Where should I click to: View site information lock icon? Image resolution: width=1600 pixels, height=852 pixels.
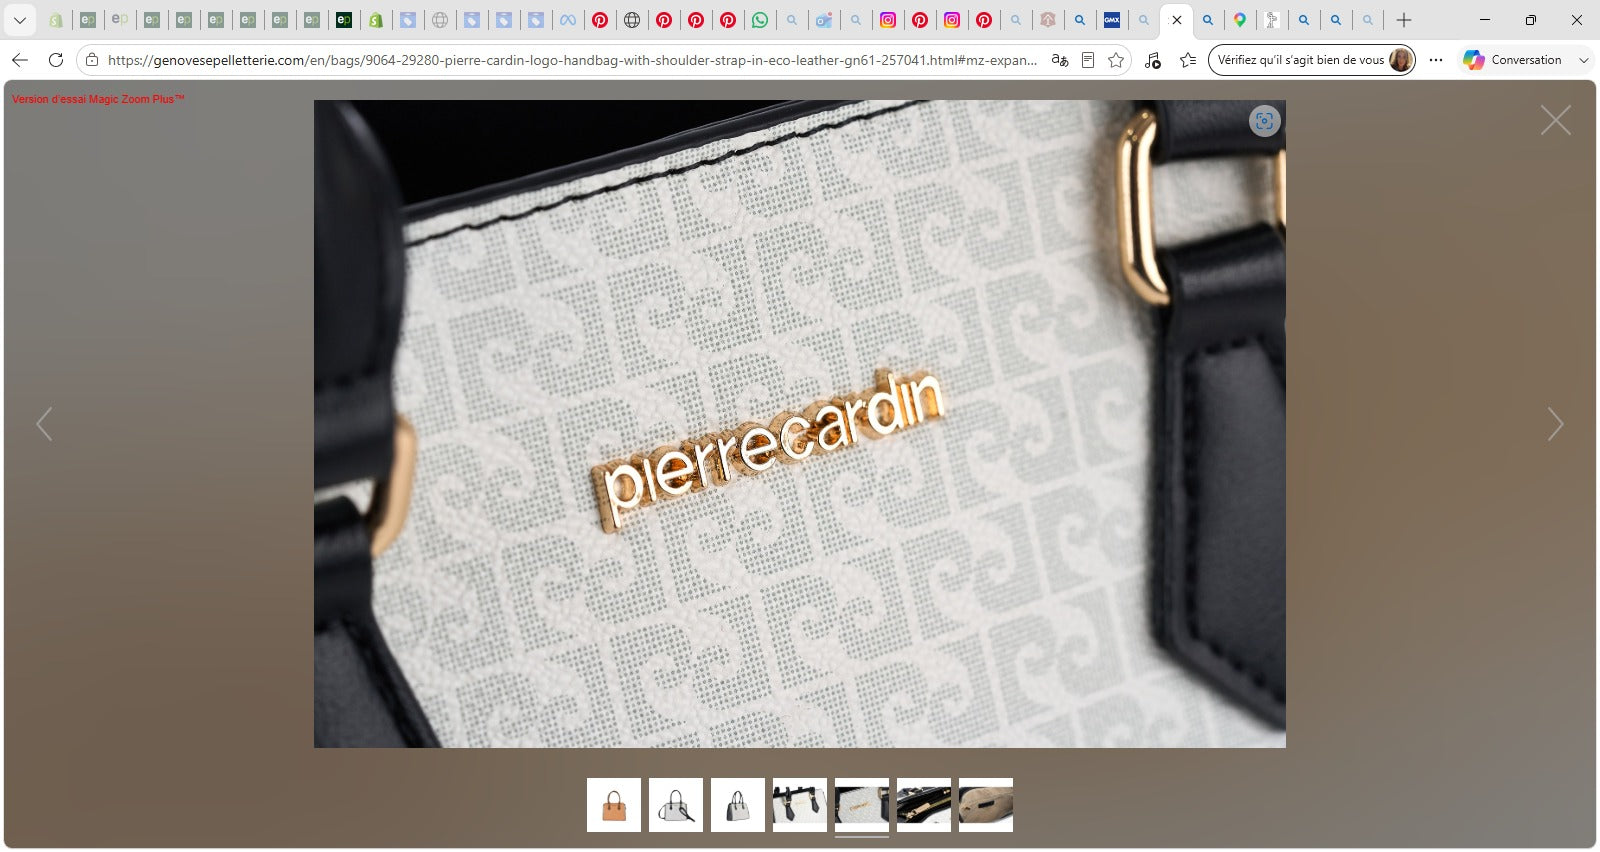tap(91, 60)
